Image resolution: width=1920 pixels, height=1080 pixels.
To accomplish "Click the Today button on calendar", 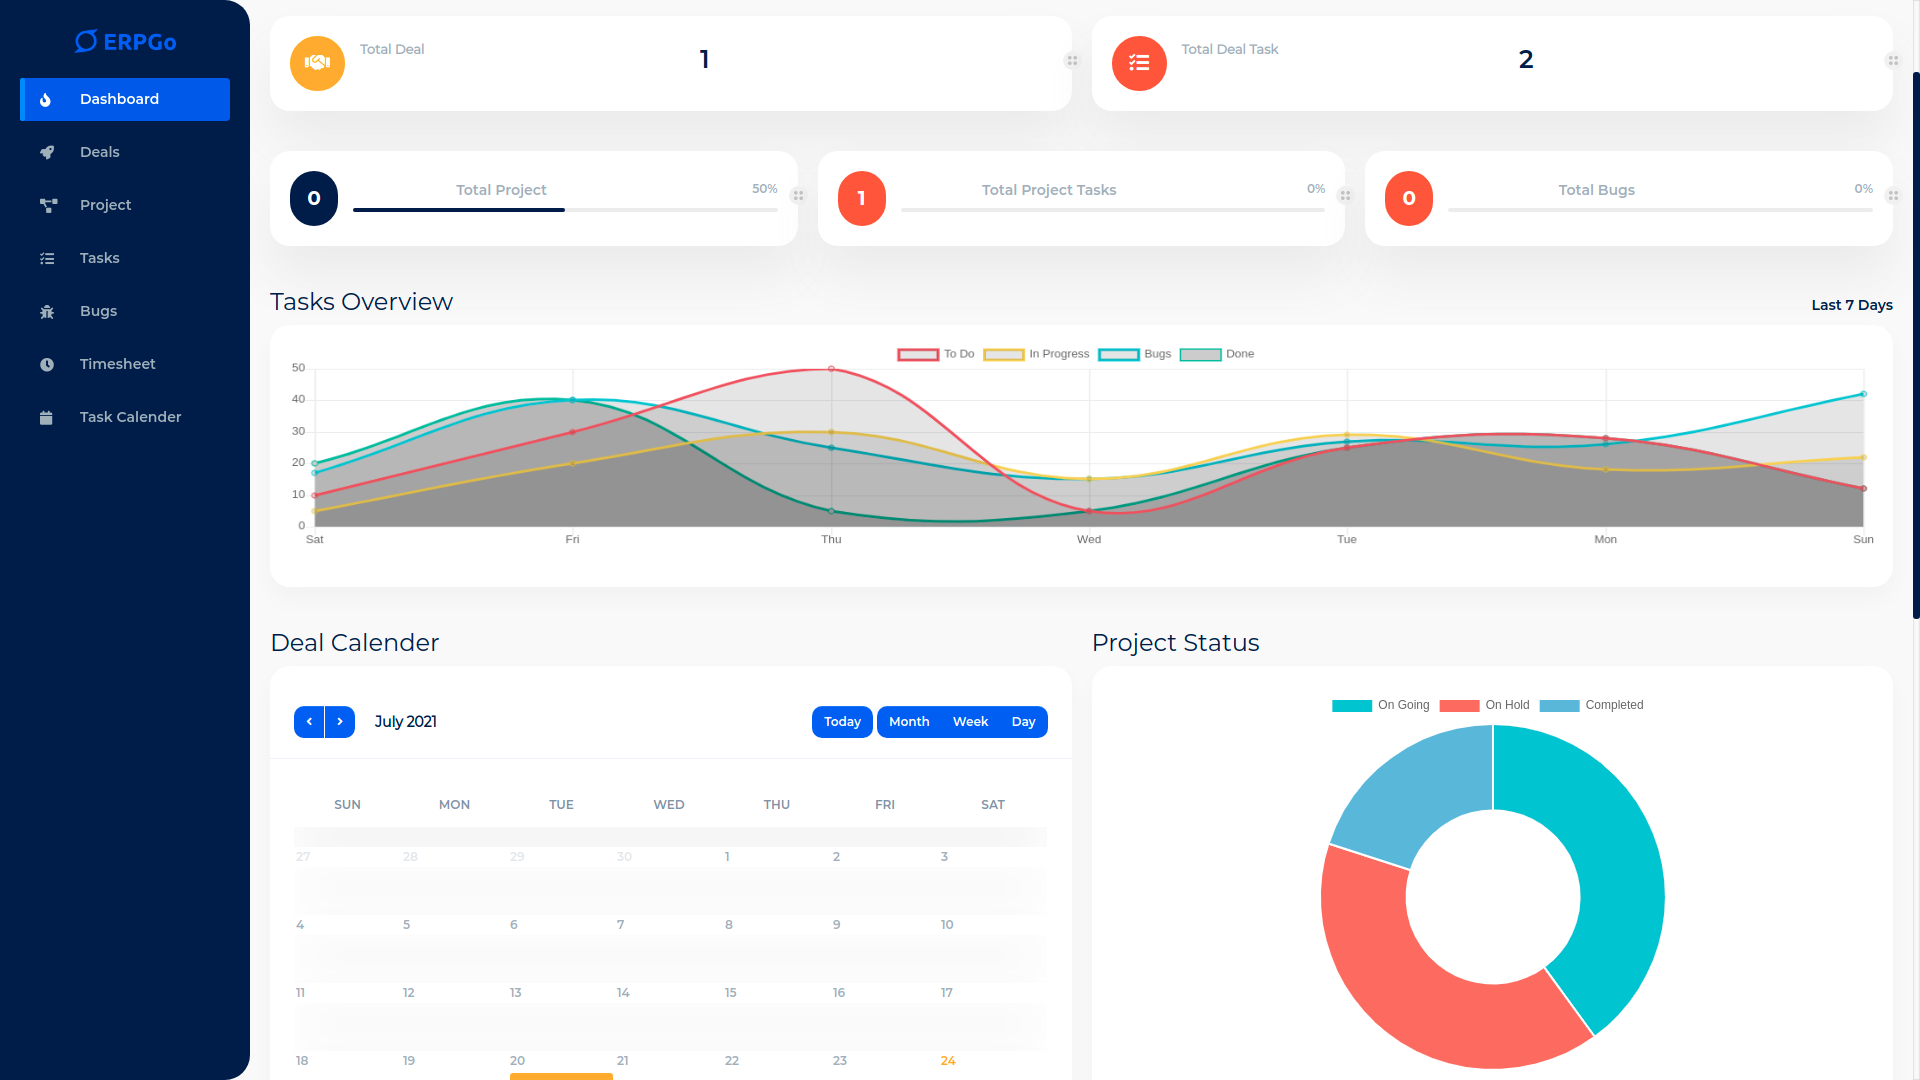I will pos(842,722).
